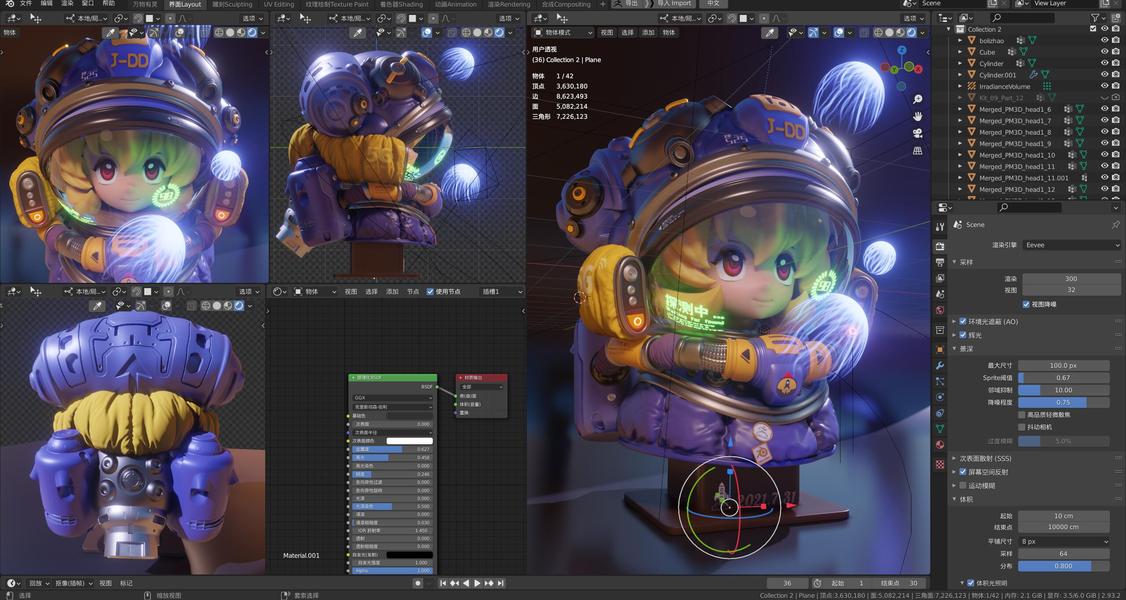The width and height of the screenshot is (1126, 600).
Task: Enable high quality slight defocus checkbox
Action: [x=1022, y=415]
